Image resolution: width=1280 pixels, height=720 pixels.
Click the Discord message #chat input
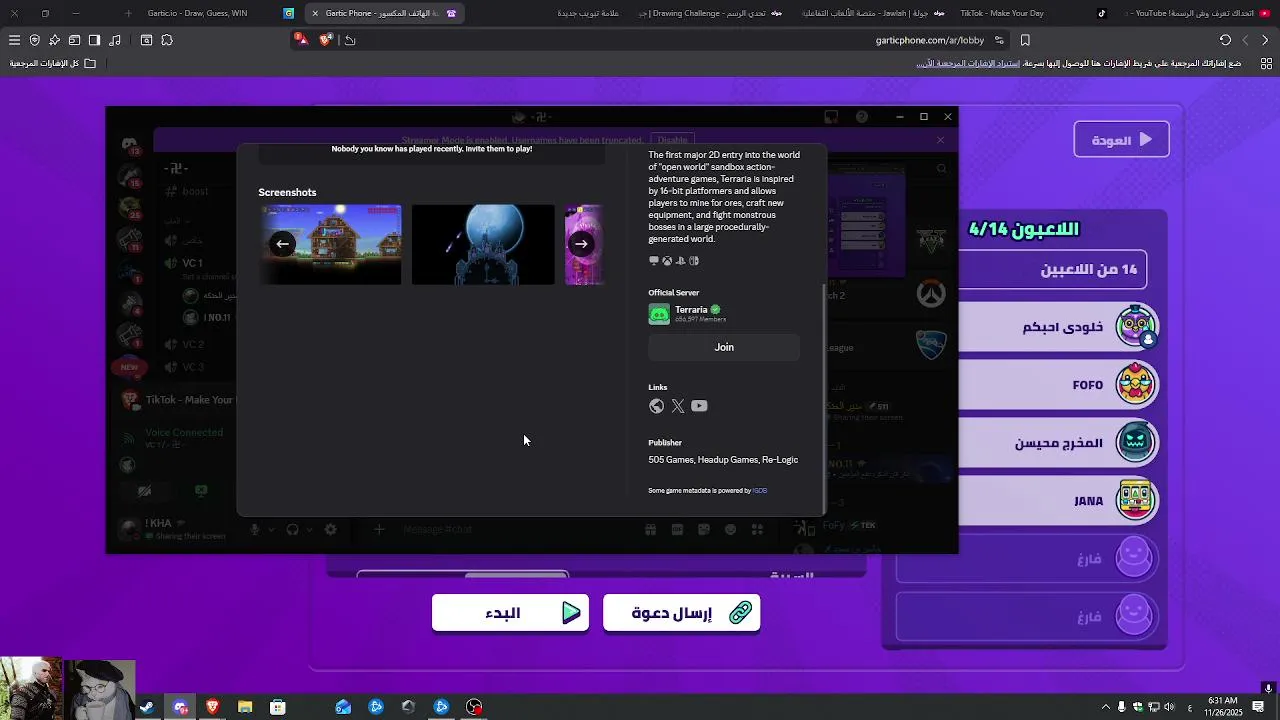(515, 530)
